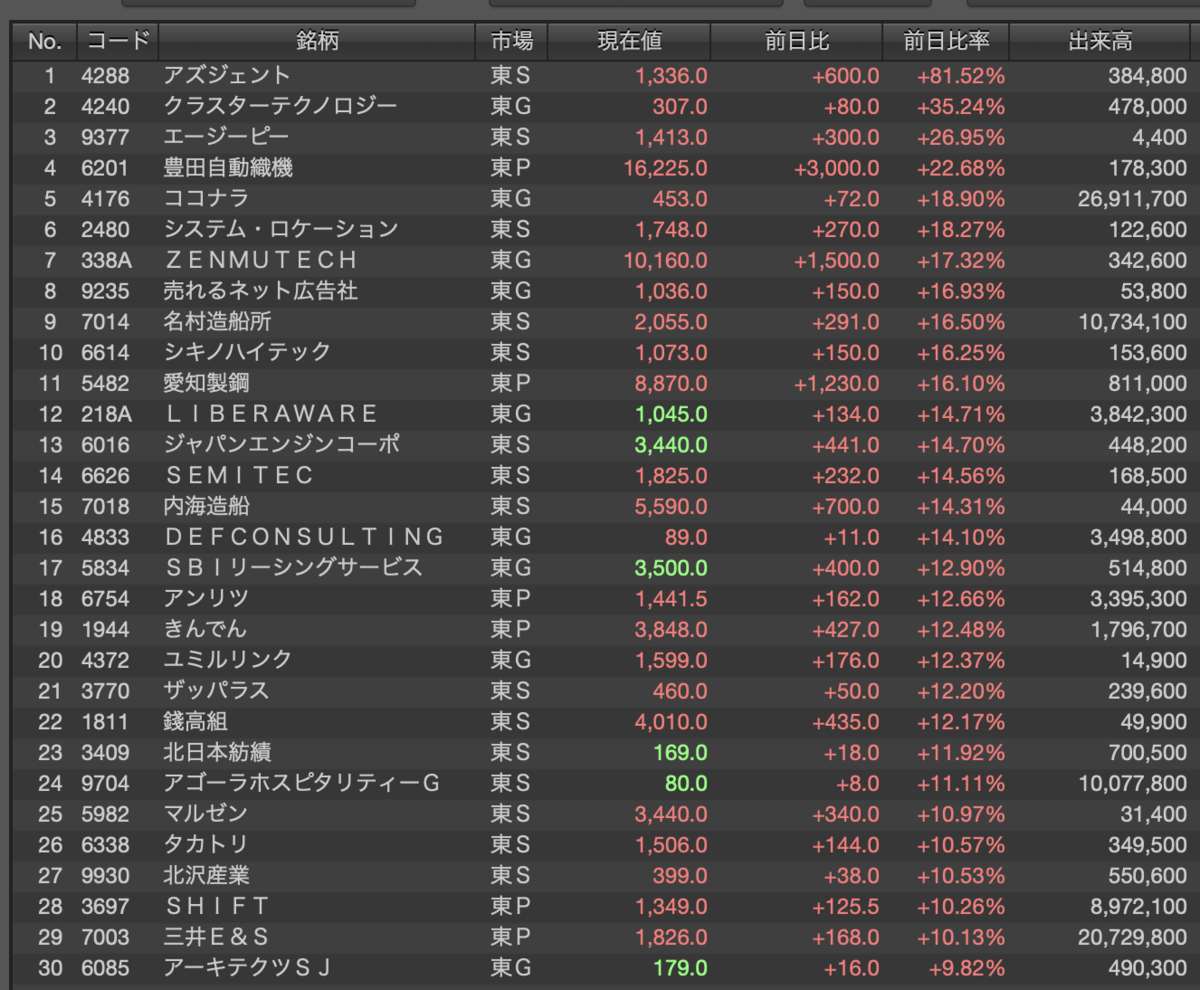
Task: Sort by the No. column header
Action: (45, 42)
